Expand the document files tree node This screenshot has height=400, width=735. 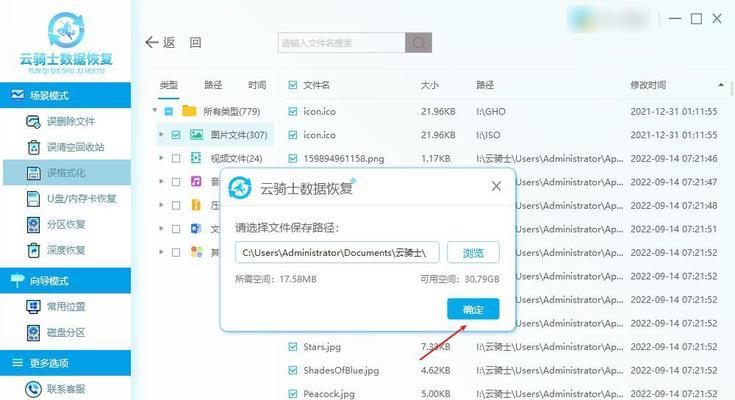[x=161, y=228]
